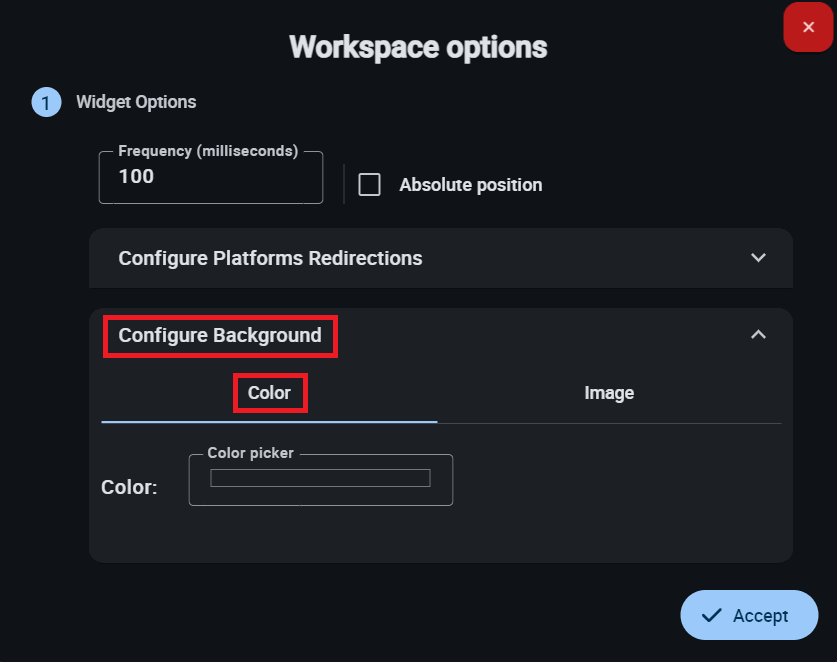
Task: Click the Workspace options dialog title
Action: (418, 47)
